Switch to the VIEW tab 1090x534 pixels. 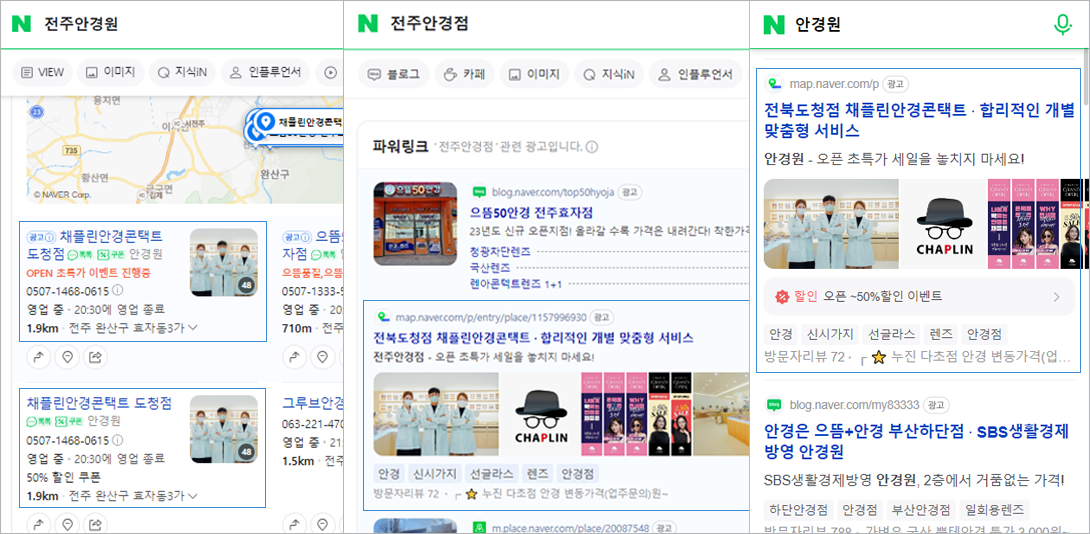point(42,72)
